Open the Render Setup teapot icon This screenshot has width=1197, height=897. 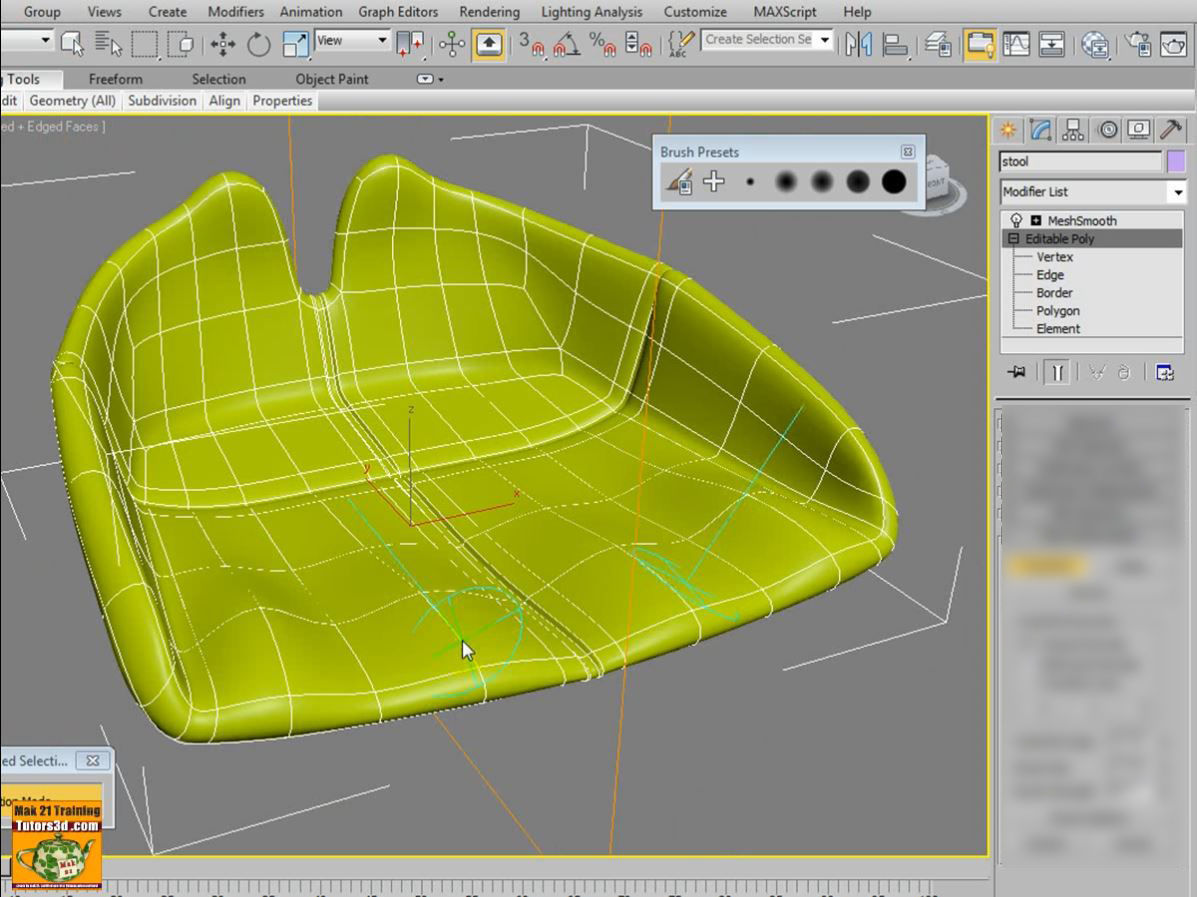tap(1138, 44)
